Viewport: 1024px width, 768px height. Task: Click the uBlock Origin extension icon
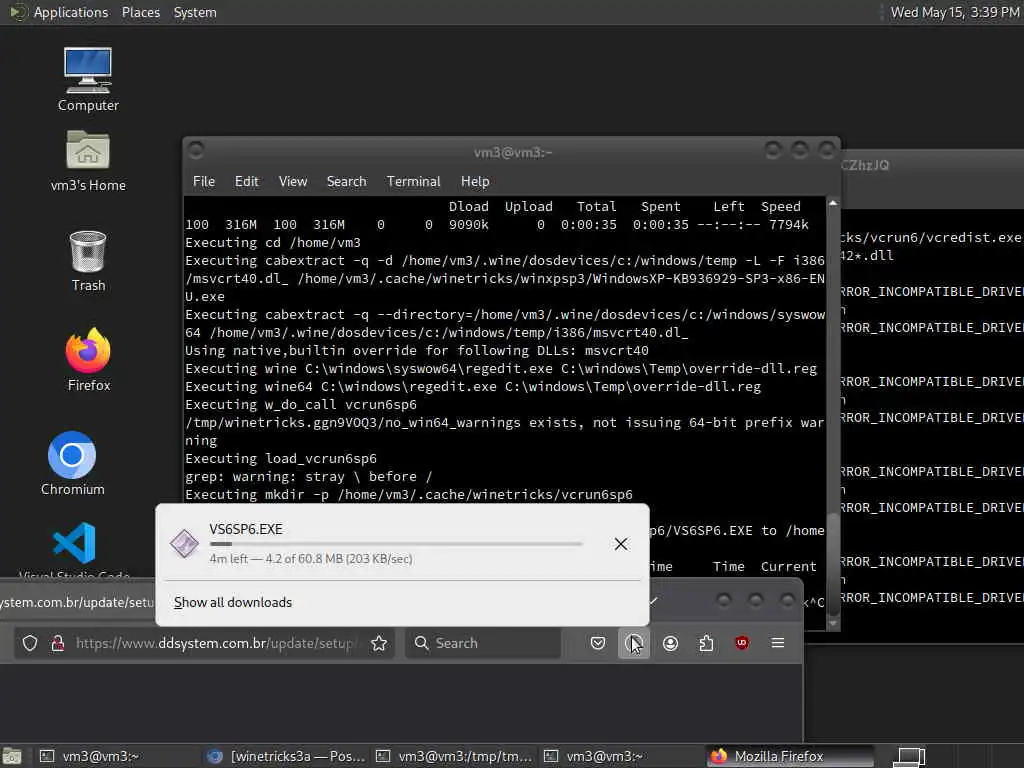coord(742,643)
